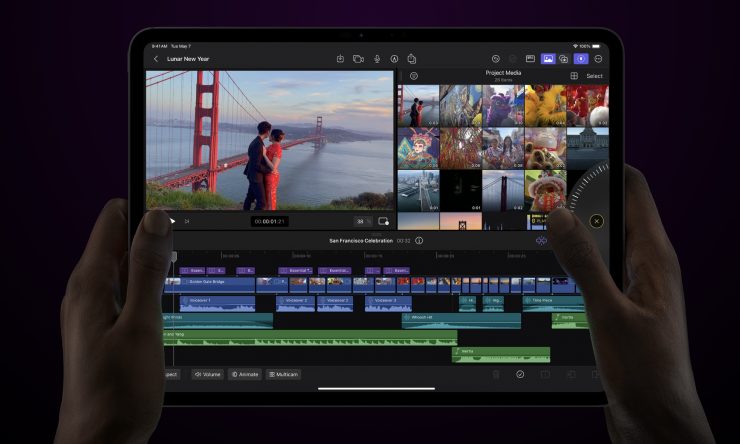740x444 pixels.
Task: Open the viewer zoom percentage dropdown
Action: [x=362, y=221]
